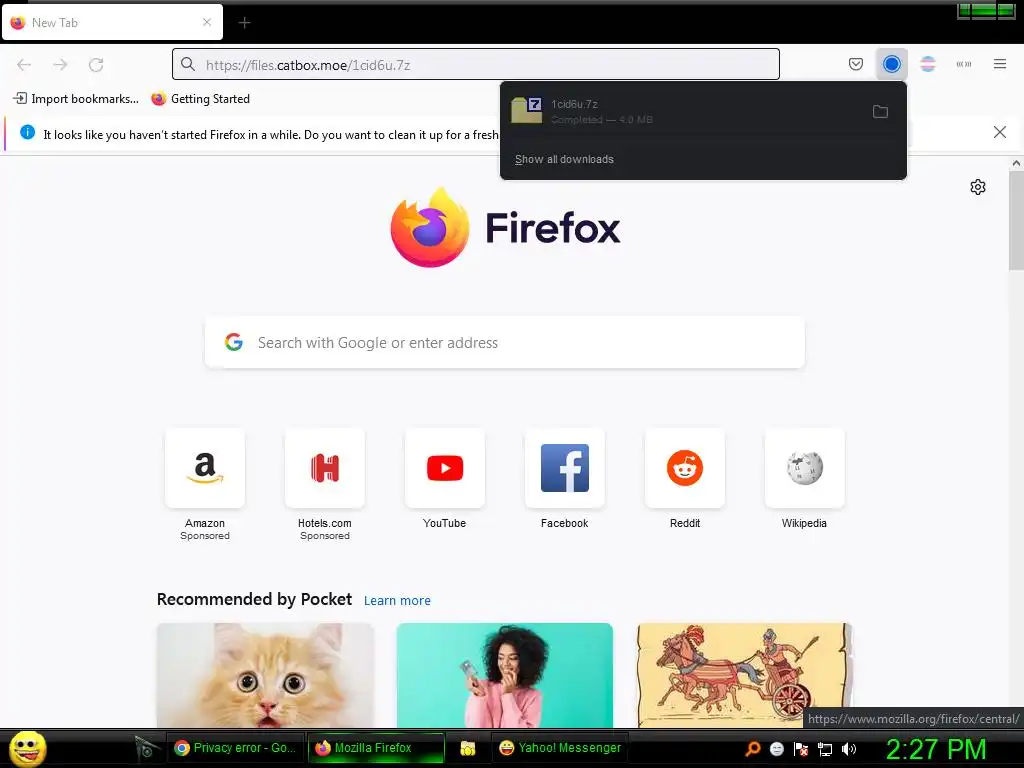Click the blue info icon in the notification bar
This screenshot has width=1024, height=768.
[27, 133]
